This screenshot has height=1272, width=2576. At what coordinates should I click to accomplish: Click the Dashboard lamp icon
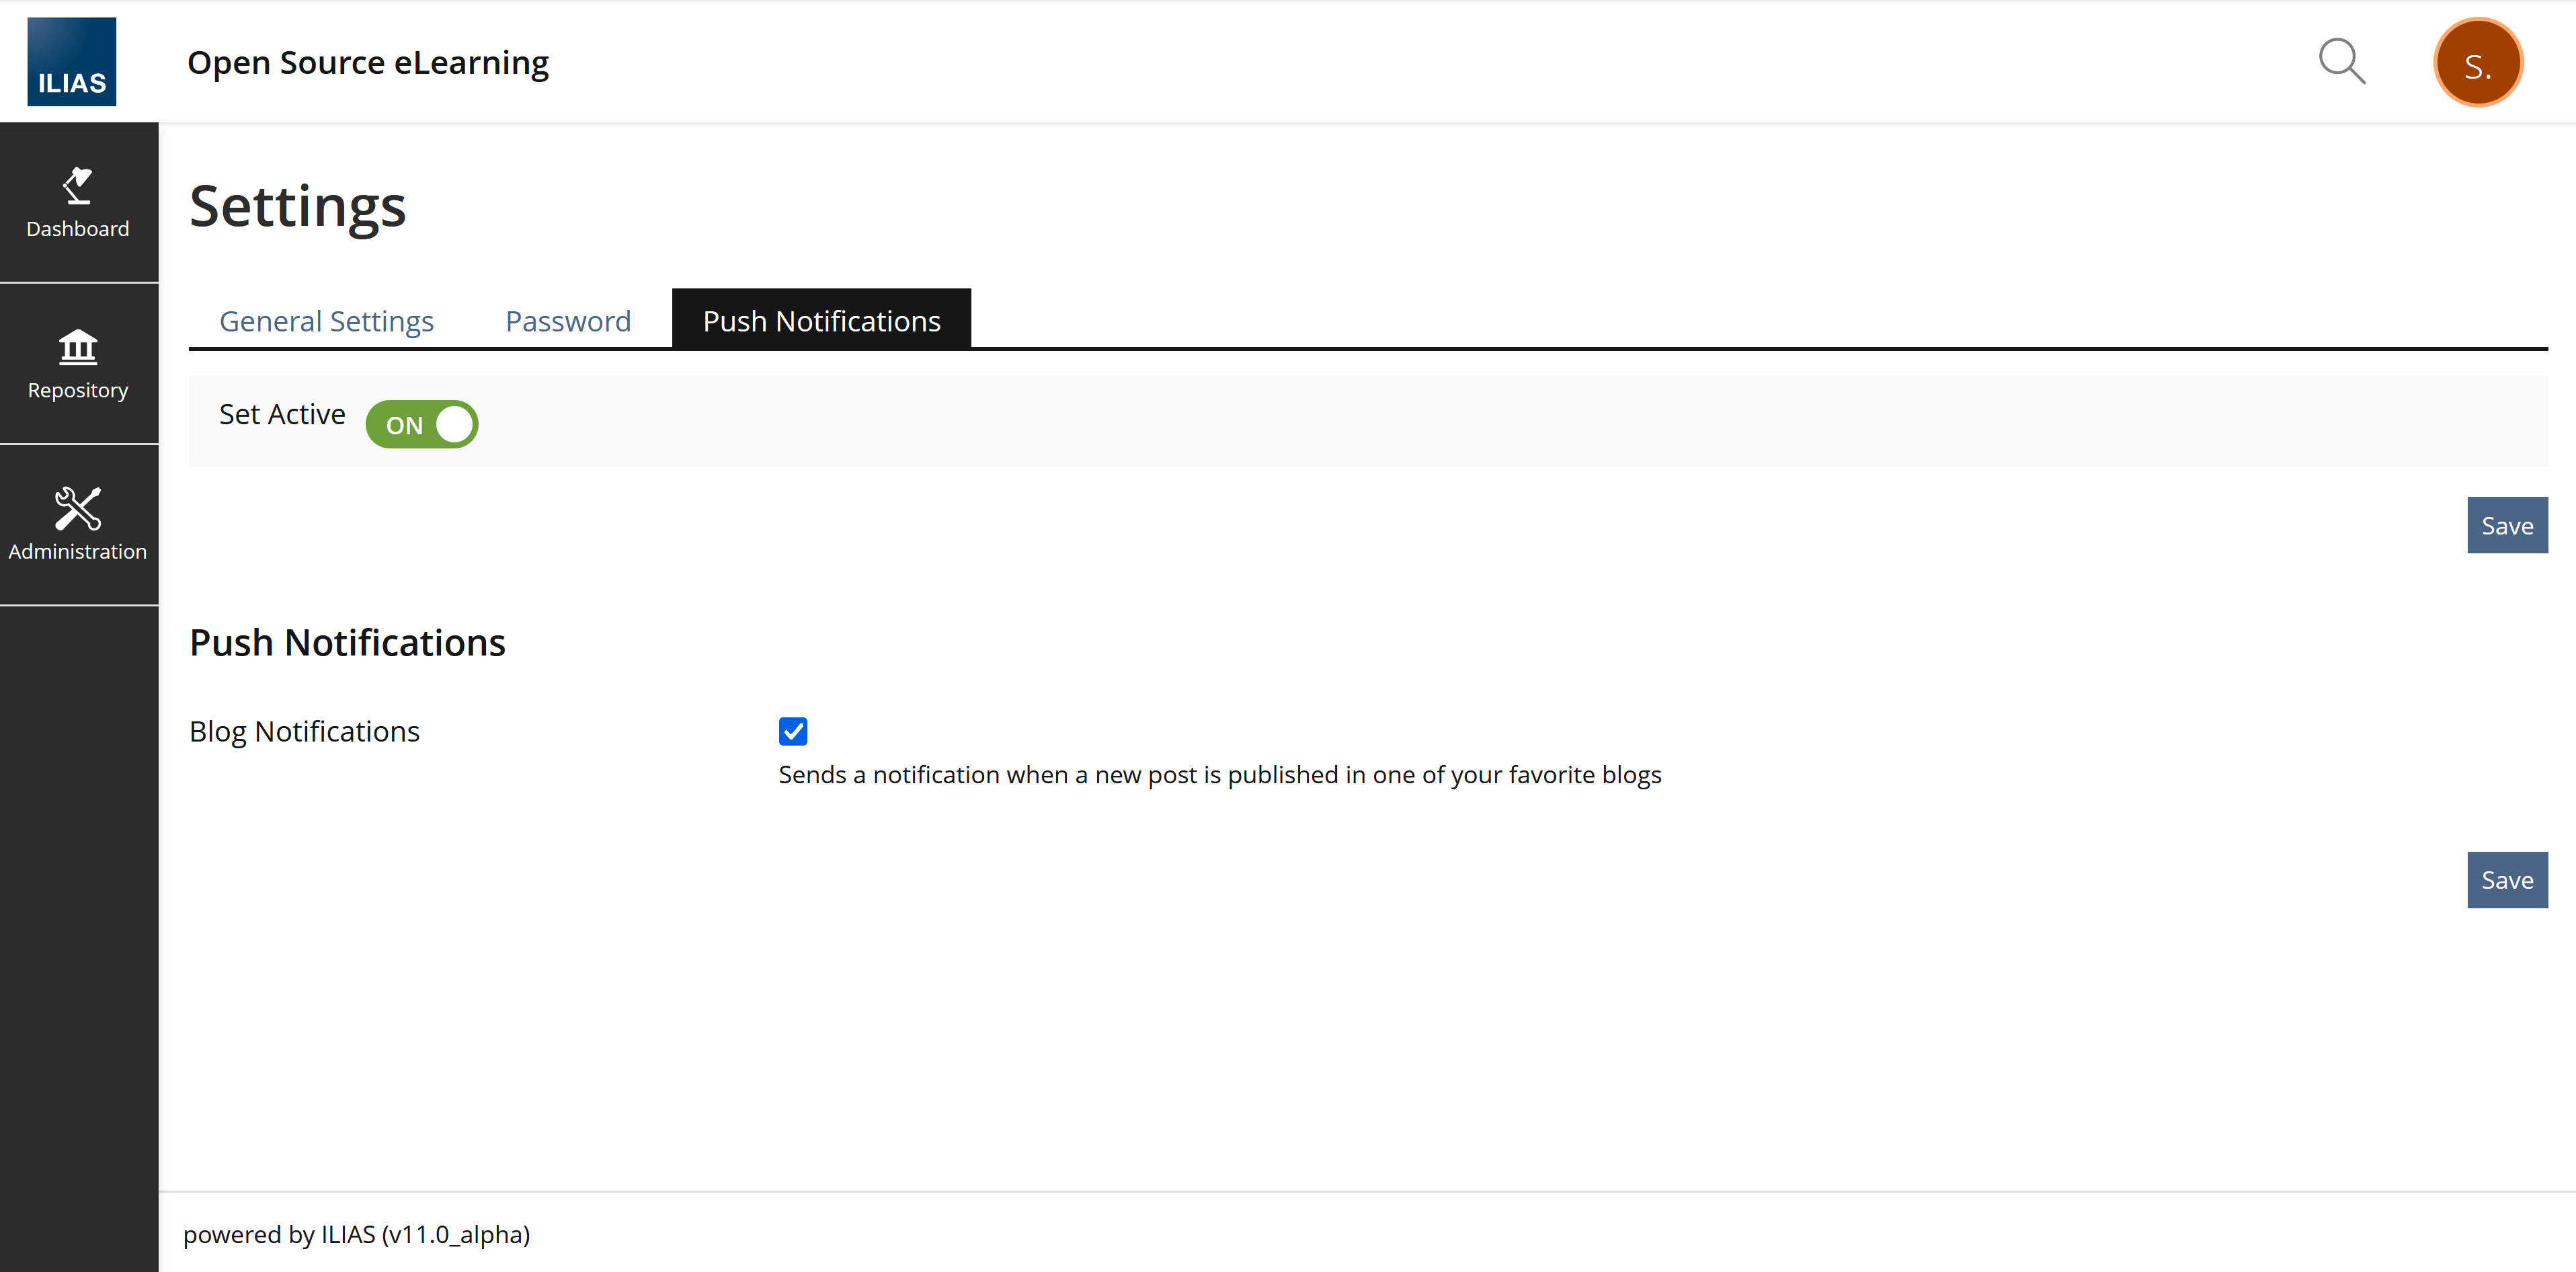(x=77, y=185)
